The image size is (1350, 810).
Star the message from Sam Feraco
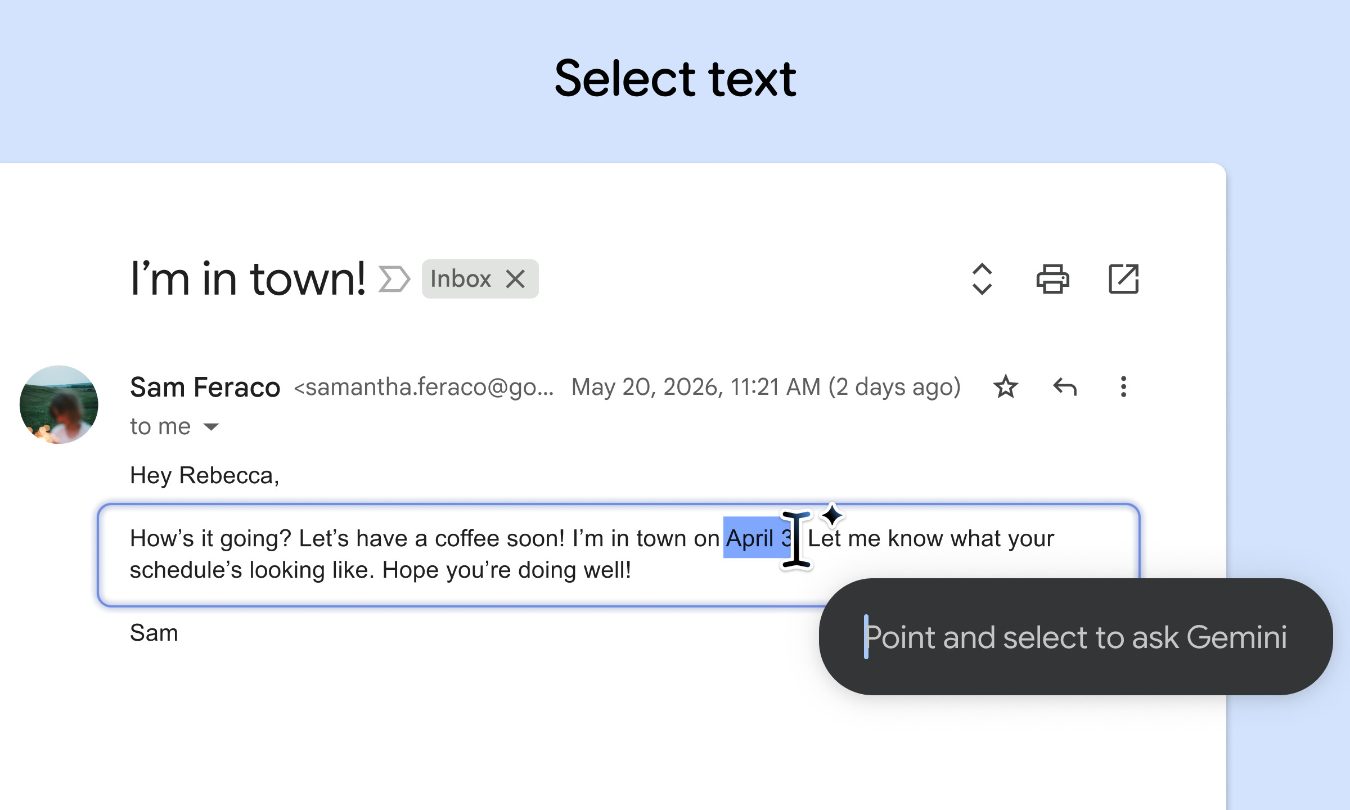point(1005,387)
